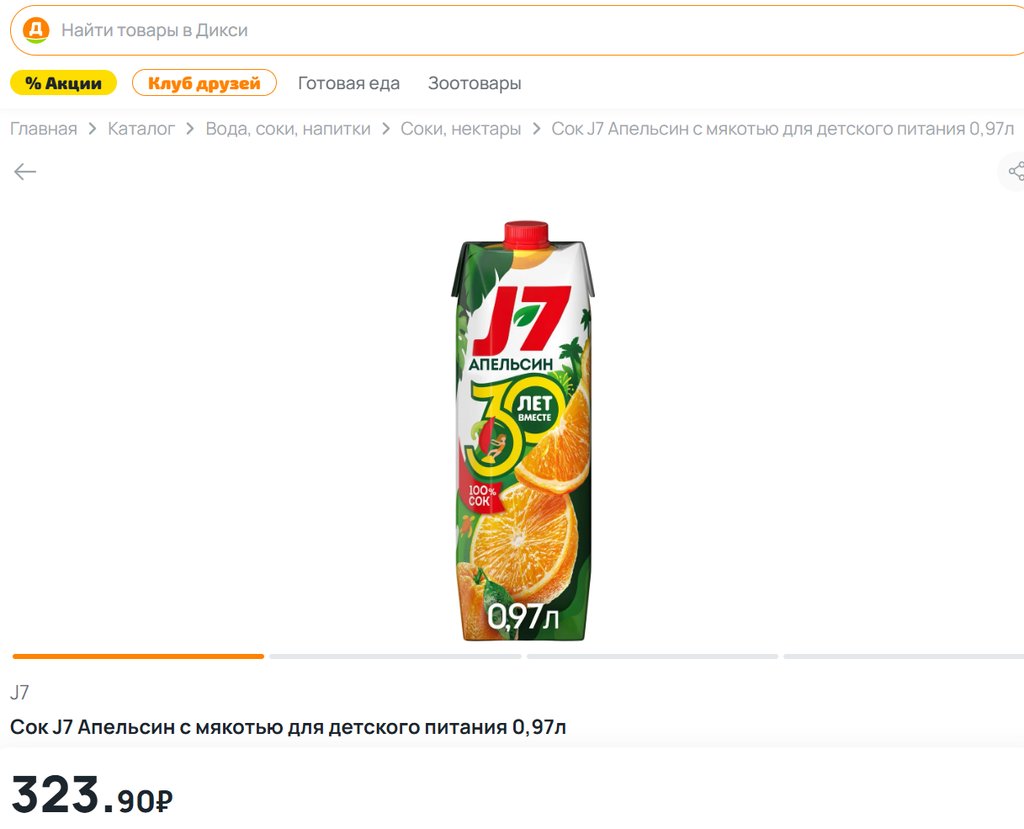The height and width of the screenshot is (829, 1024).
Task: Go to "Вода, соки, напитки" breadcrumb
Action: pos(288,129)
